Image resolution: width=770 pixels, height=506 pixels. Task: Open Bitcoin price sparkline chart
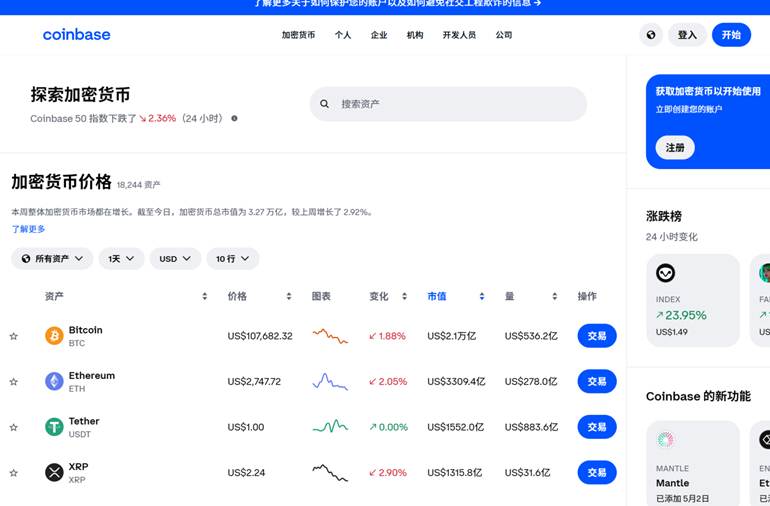click(x=330, y=336)
